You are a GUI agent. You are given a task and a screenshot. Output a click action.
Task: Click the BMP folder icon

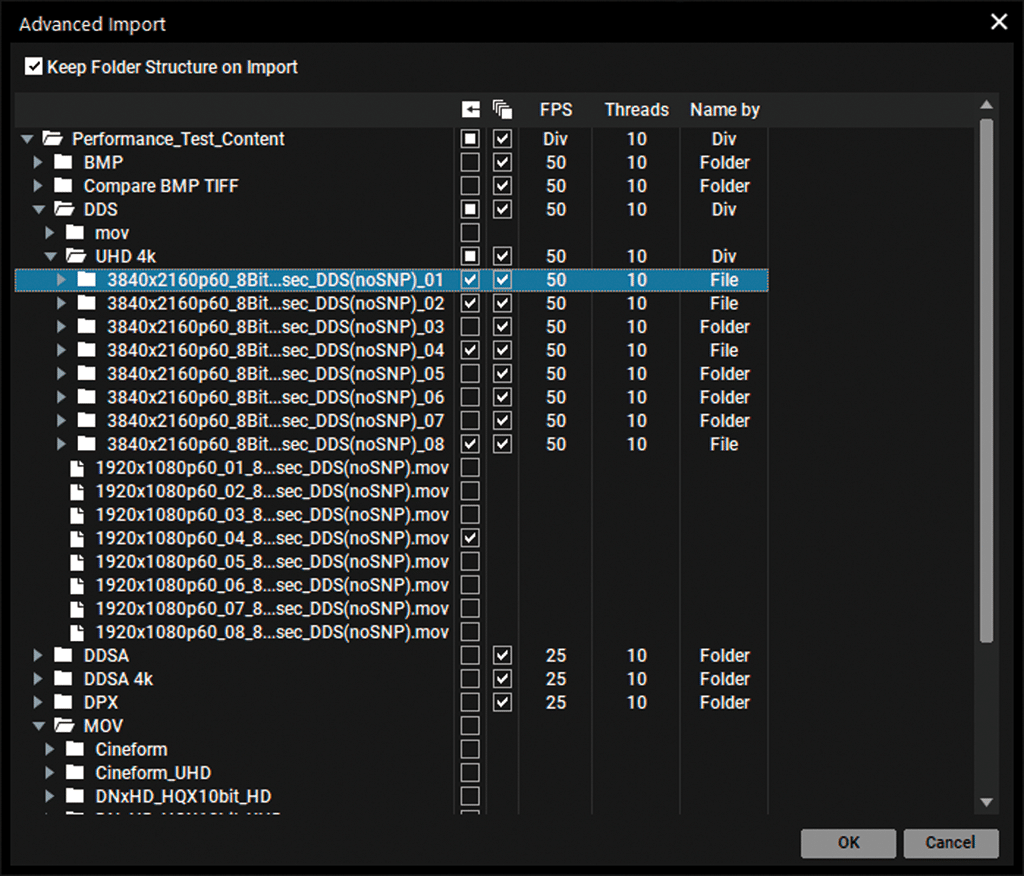point(64,162)
